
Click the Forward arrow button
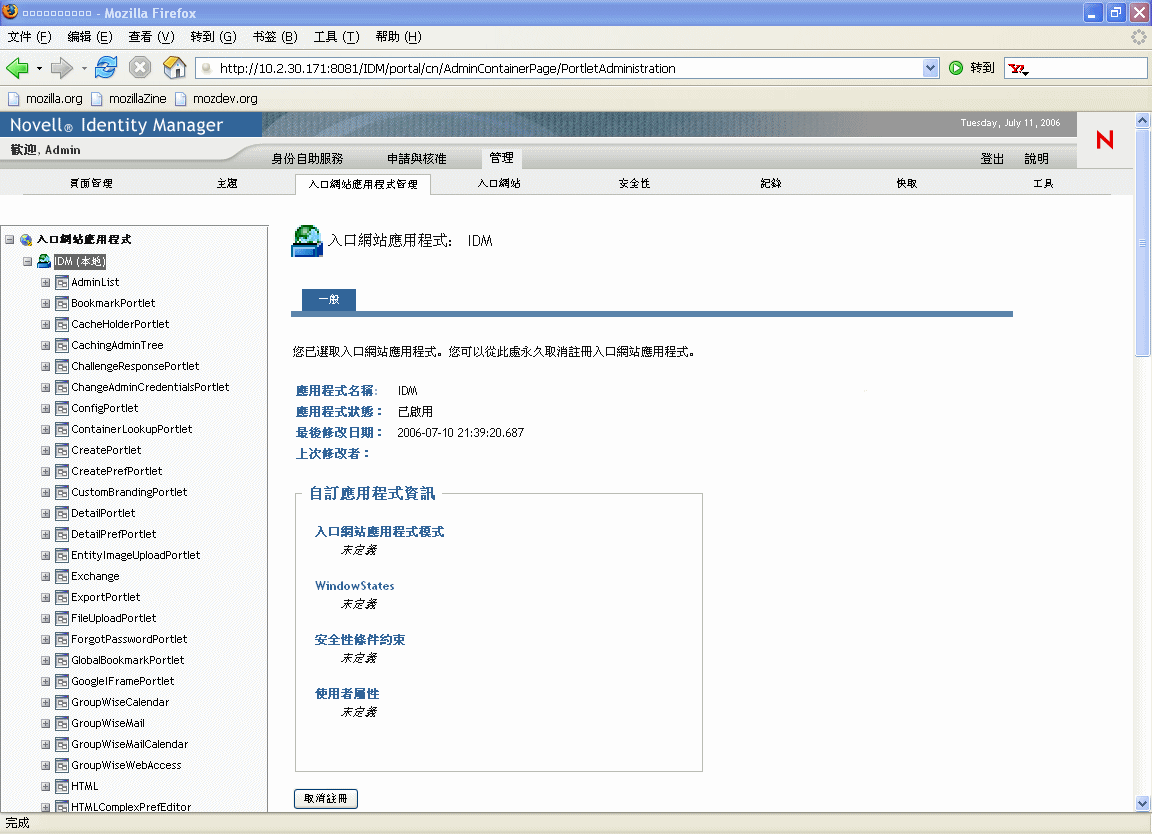pyautogui.click(x=62, y=68)
